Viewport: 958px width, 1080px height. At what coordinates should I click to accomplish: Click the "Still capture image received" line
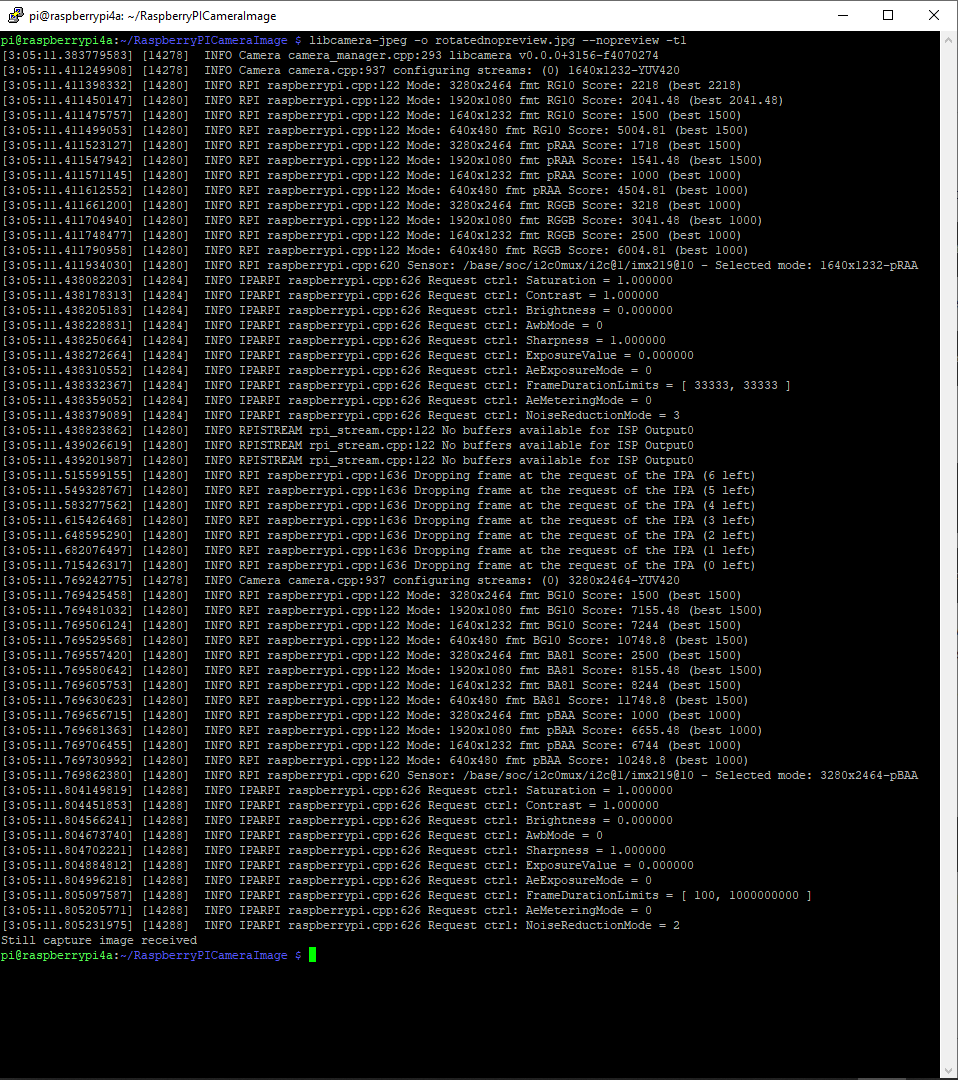(x=99, y=940)
